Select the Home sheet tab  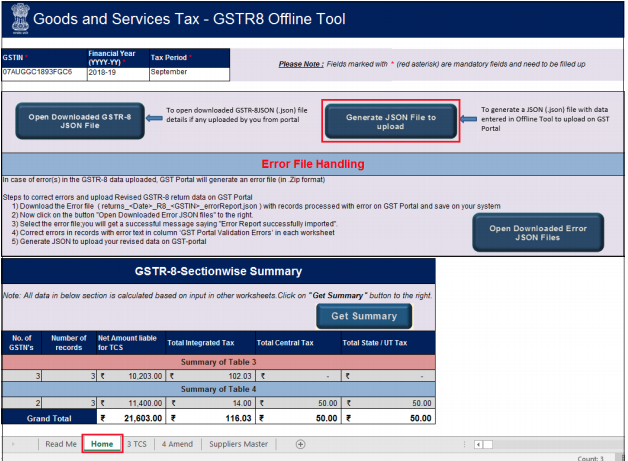pos(102,444)
